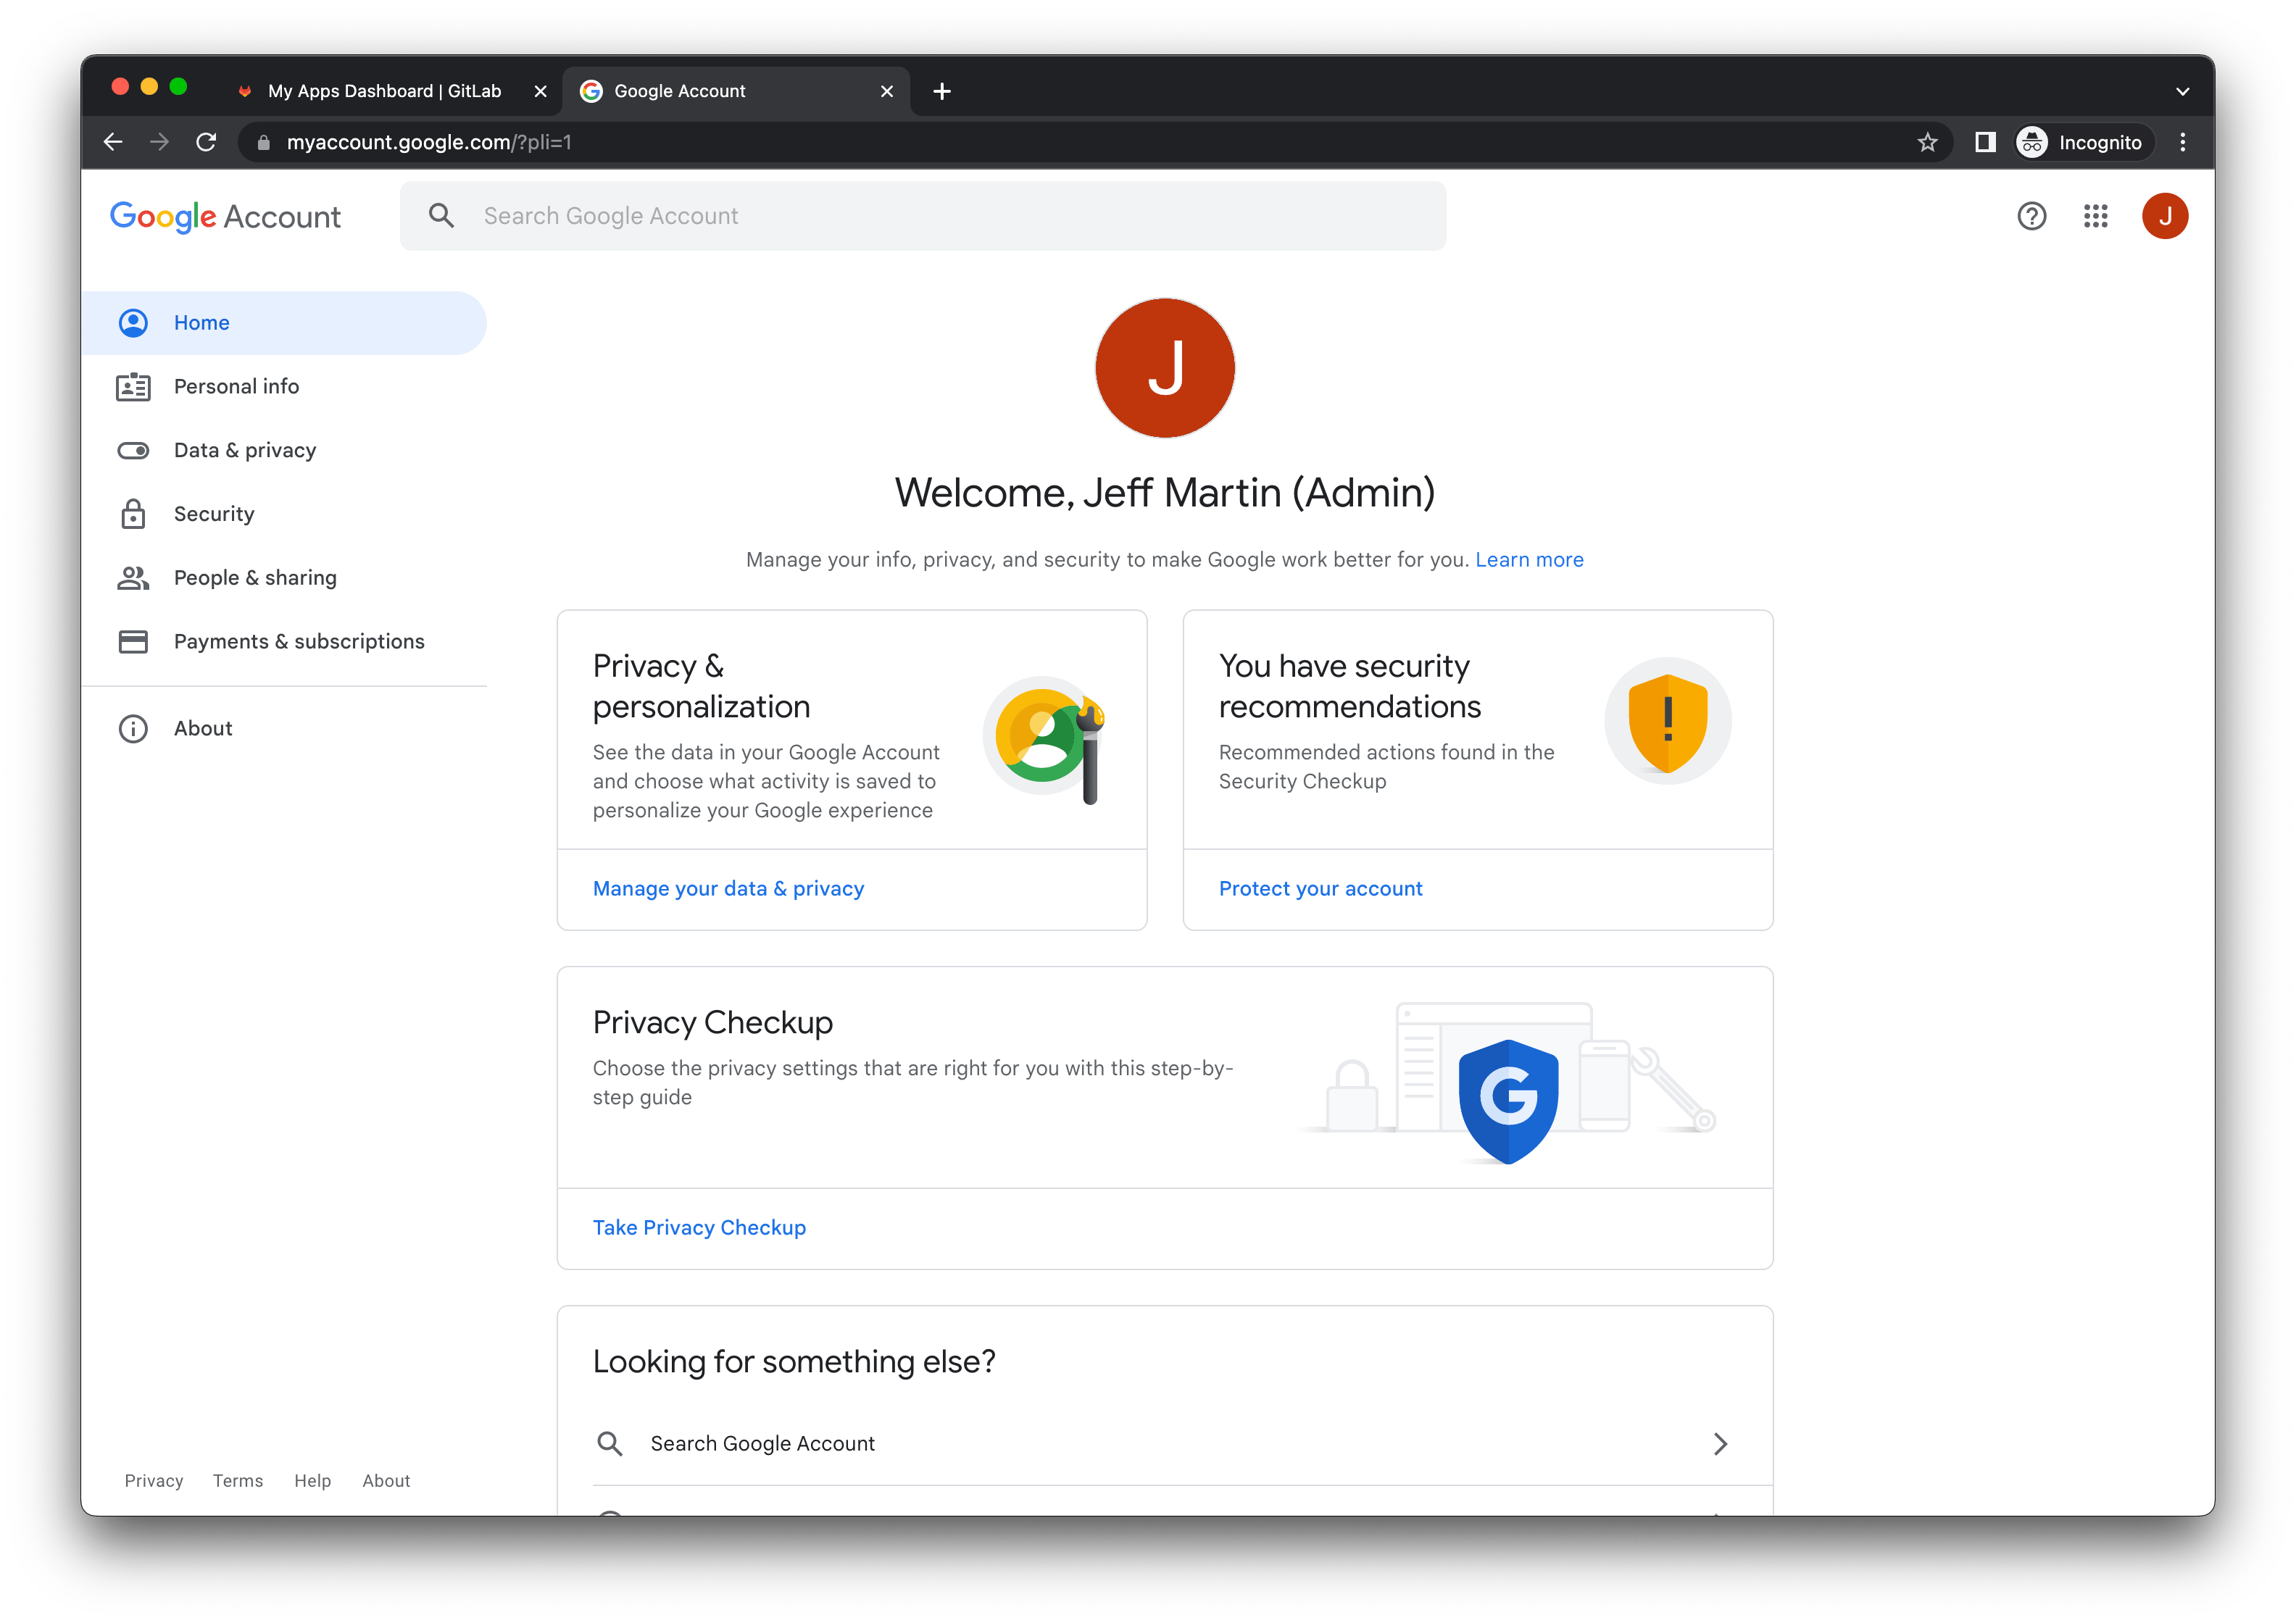Screen dimensions: 2296x1623
Task: Click the yellow security warning shield
Action: [1666, 721]
